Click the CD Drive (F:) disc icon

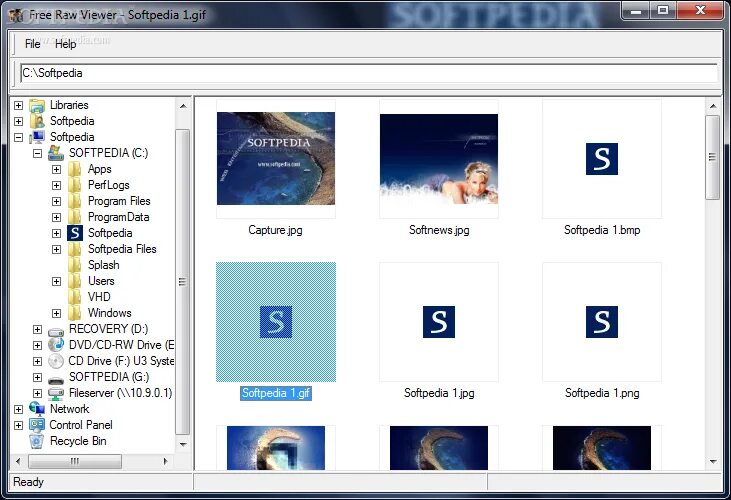56,361
